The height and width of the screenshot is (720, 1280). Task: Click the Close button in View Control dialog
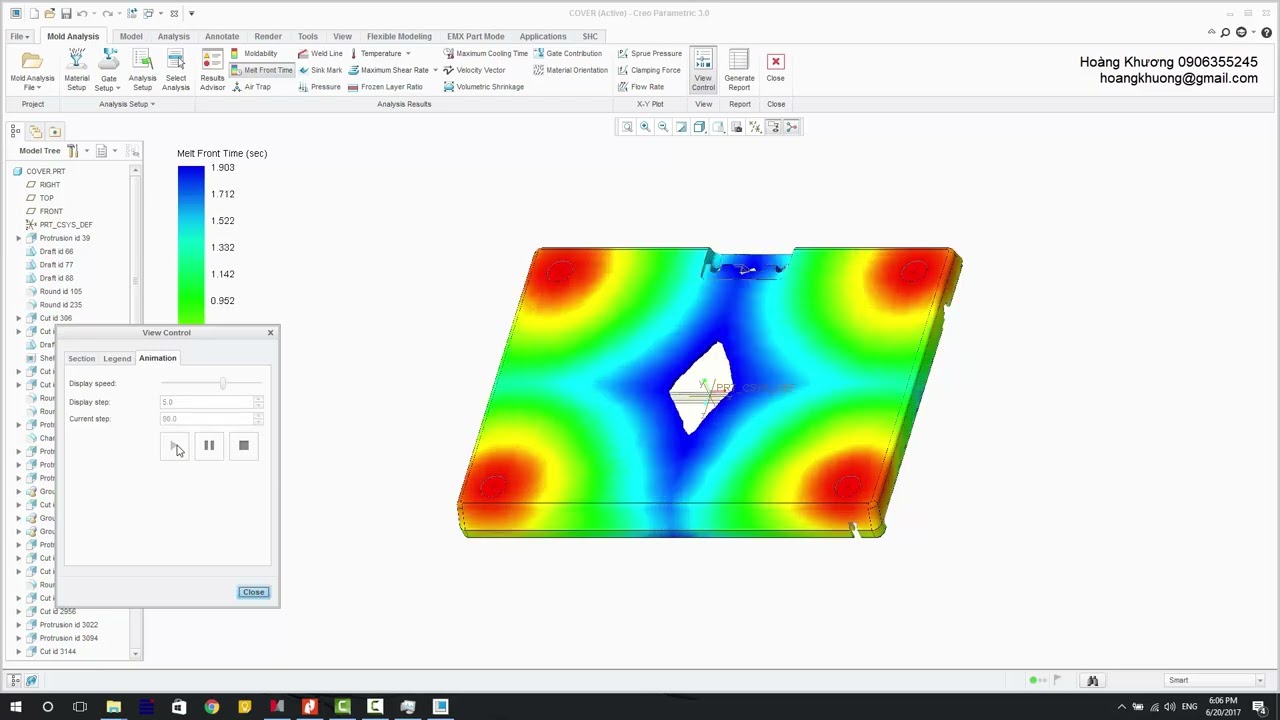tap(253, 592)
